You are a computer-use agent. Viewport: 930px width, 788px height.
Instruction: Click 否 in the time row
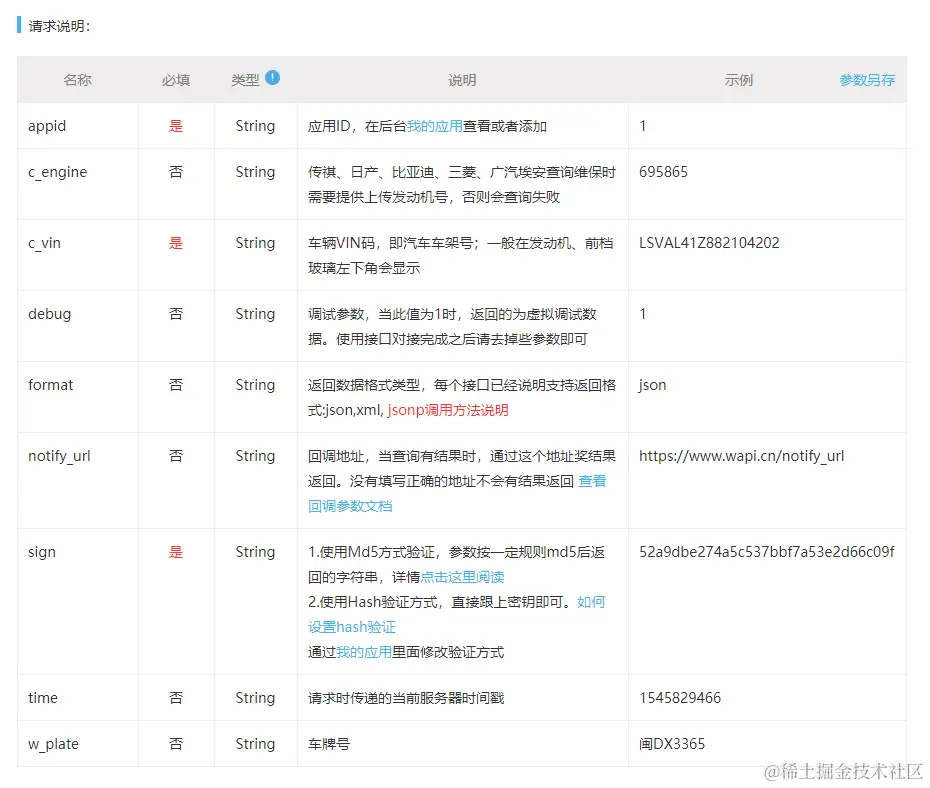tap(176, 698)
